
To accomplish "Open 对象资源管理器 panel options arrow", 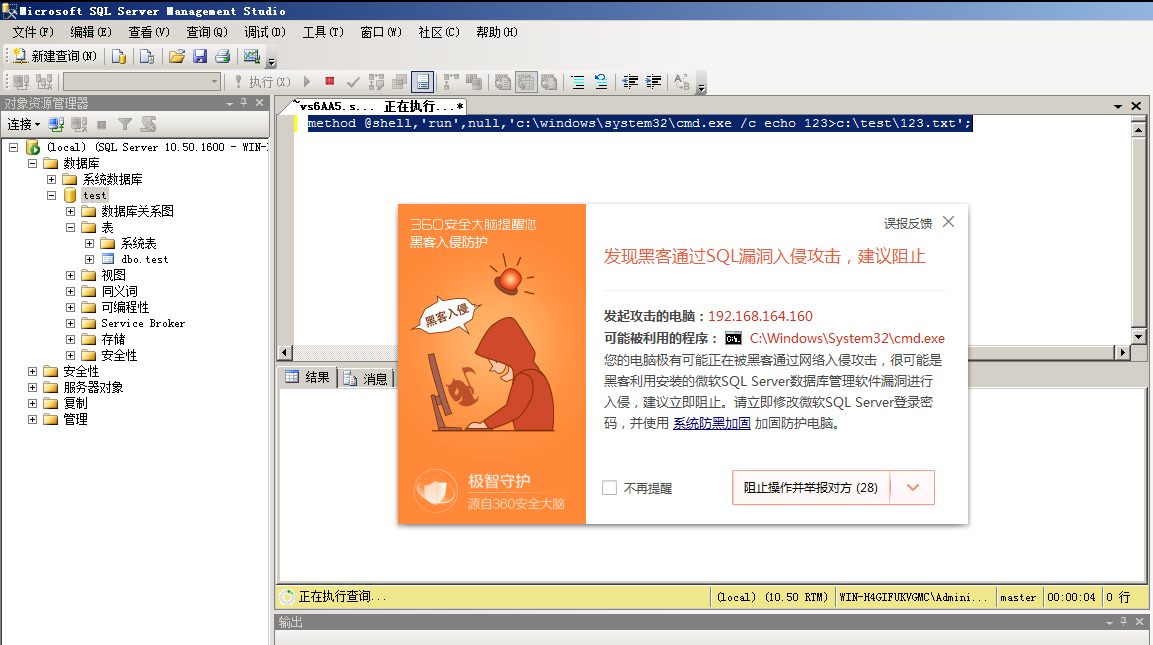I will click(x=229, y=104).
